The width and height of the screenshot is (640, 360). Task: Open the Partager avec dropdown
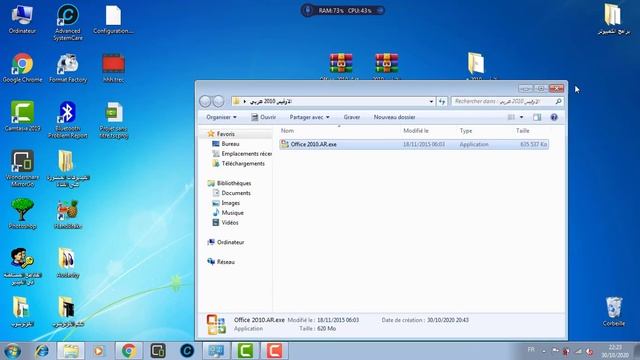[309, 117]
